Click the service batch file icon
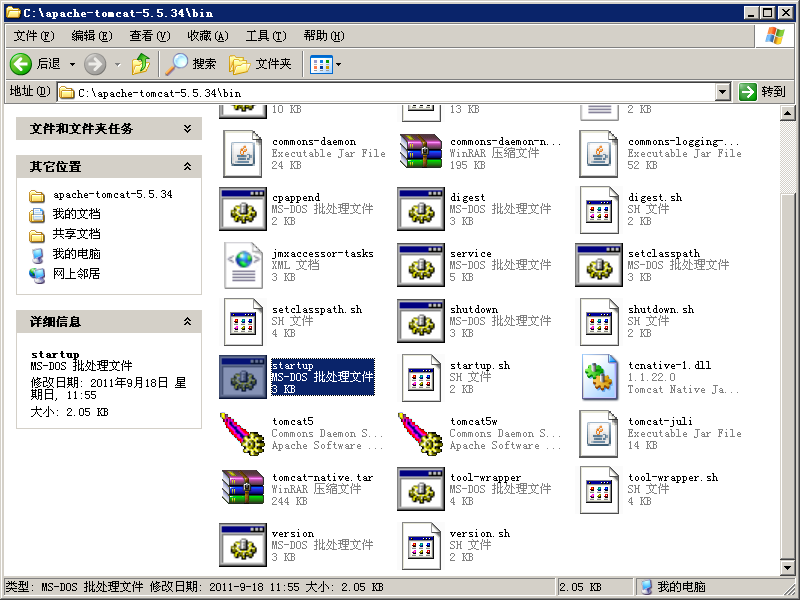Viewport: 800px width, 600px height. [x=421, y=265]
